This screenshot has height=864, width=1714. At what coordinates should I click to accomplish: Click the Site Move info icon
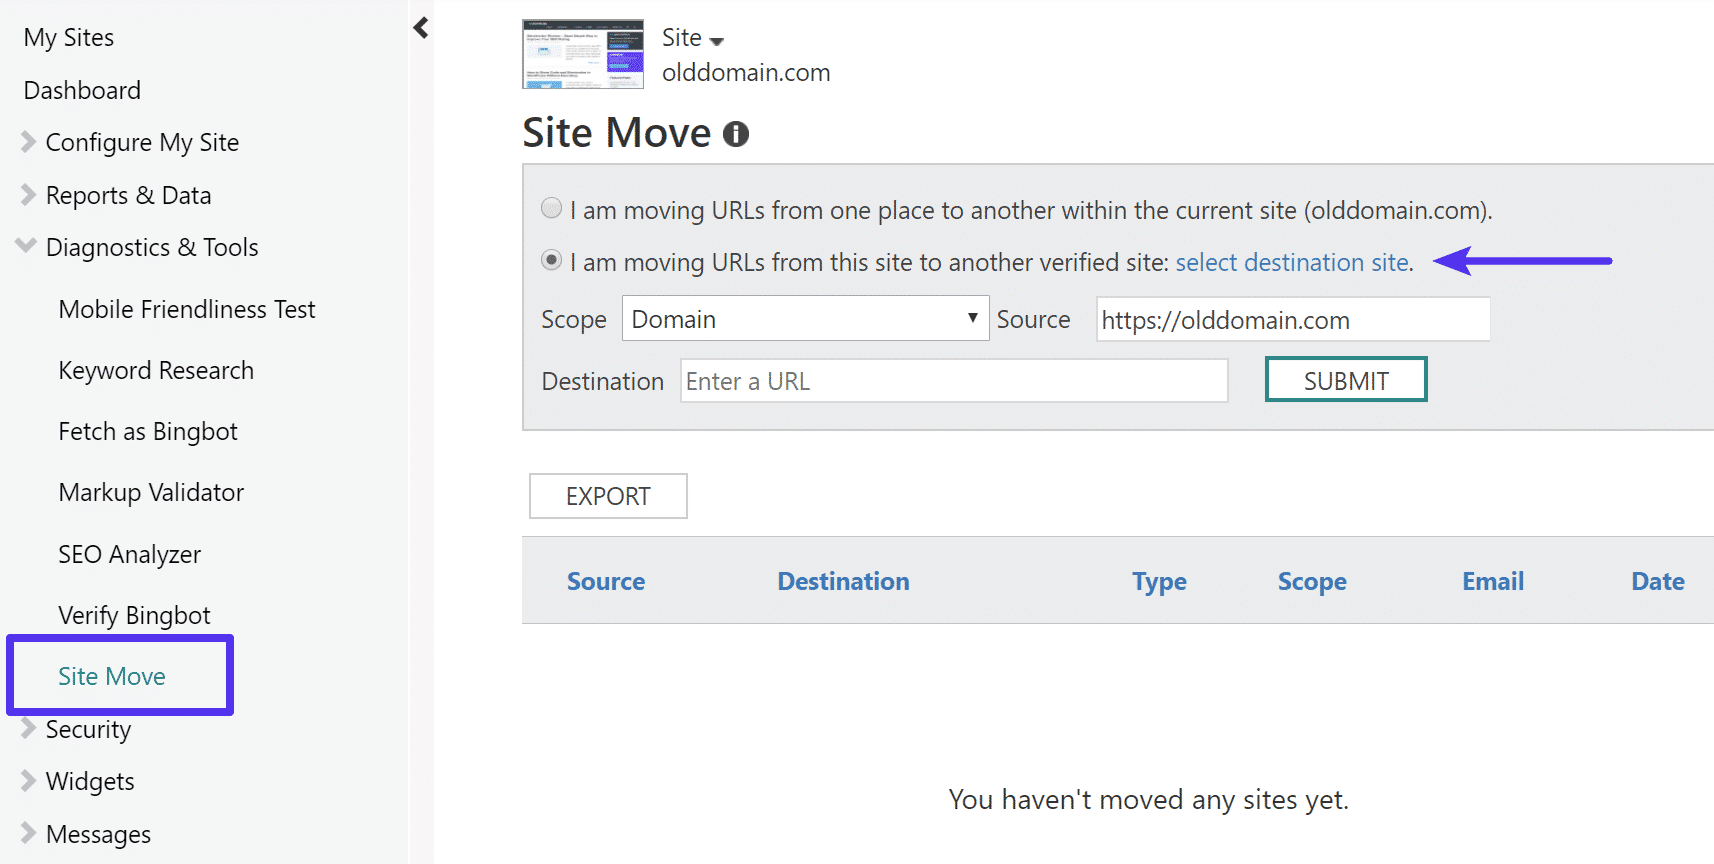tap(736, 132)
